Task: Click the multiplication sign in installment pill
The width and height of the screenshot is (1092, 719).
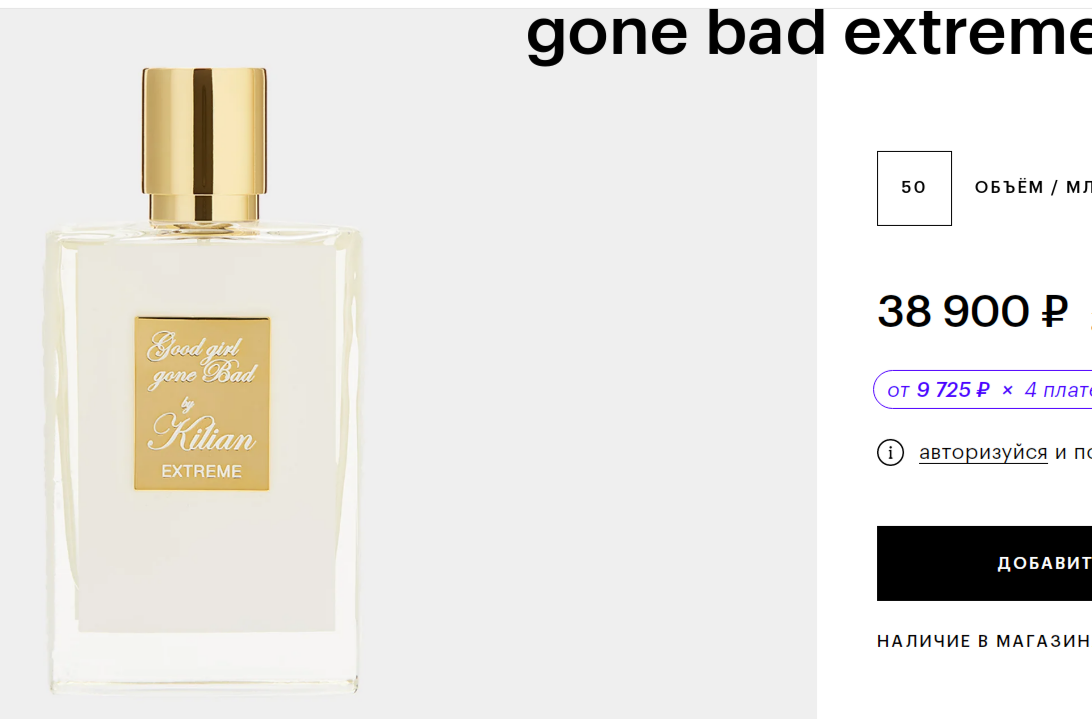Action: coord(1007,390)
